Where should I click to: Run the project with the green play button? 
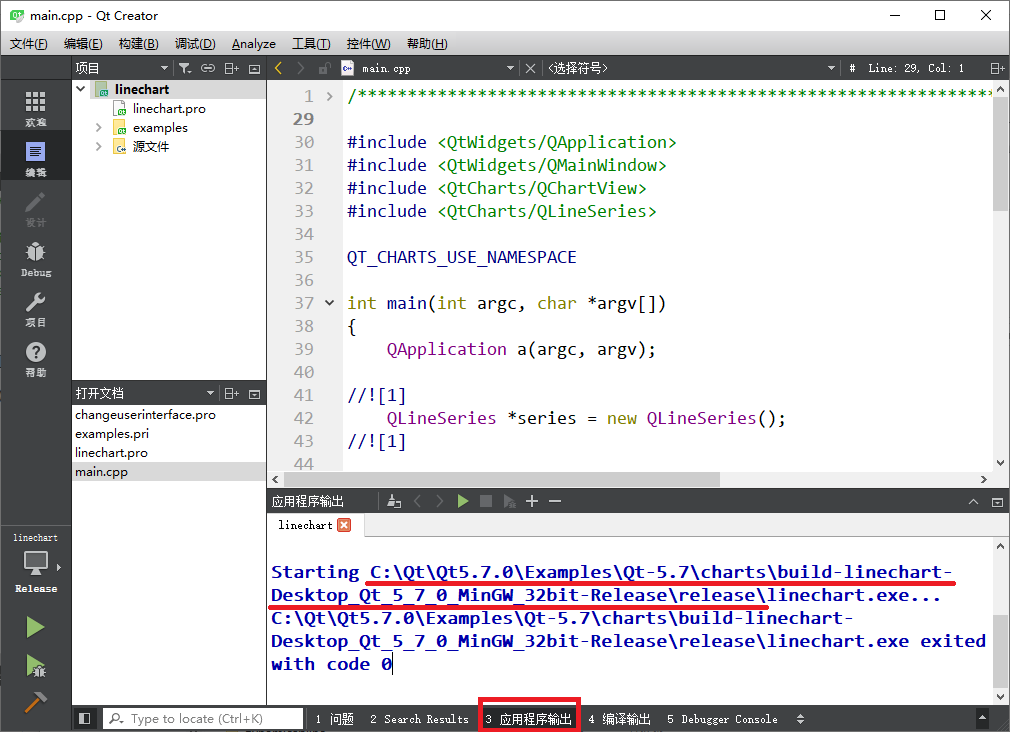tap(35, 627)
